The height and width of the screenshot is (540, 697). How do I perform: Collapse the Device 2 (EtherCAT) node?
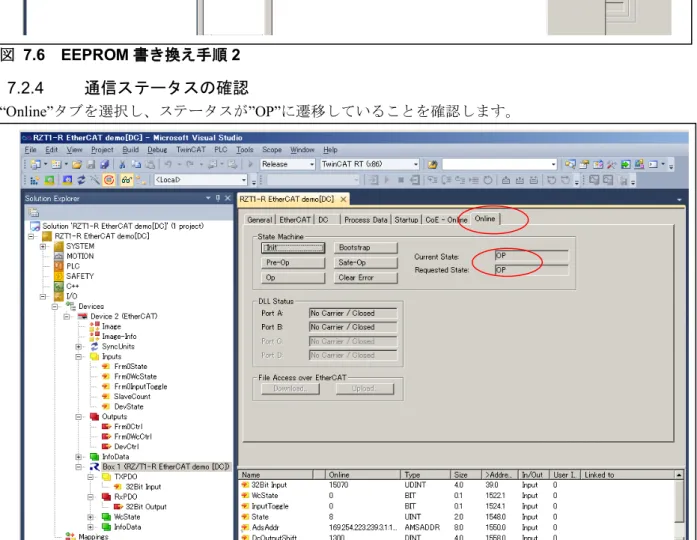[x=67, y=316]
